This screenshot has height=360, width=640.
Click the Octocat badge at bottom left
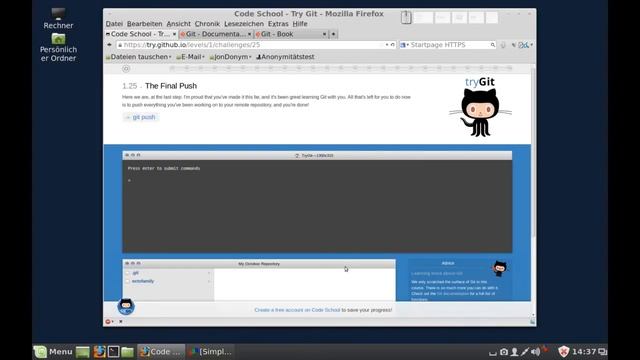click(126, 307)
